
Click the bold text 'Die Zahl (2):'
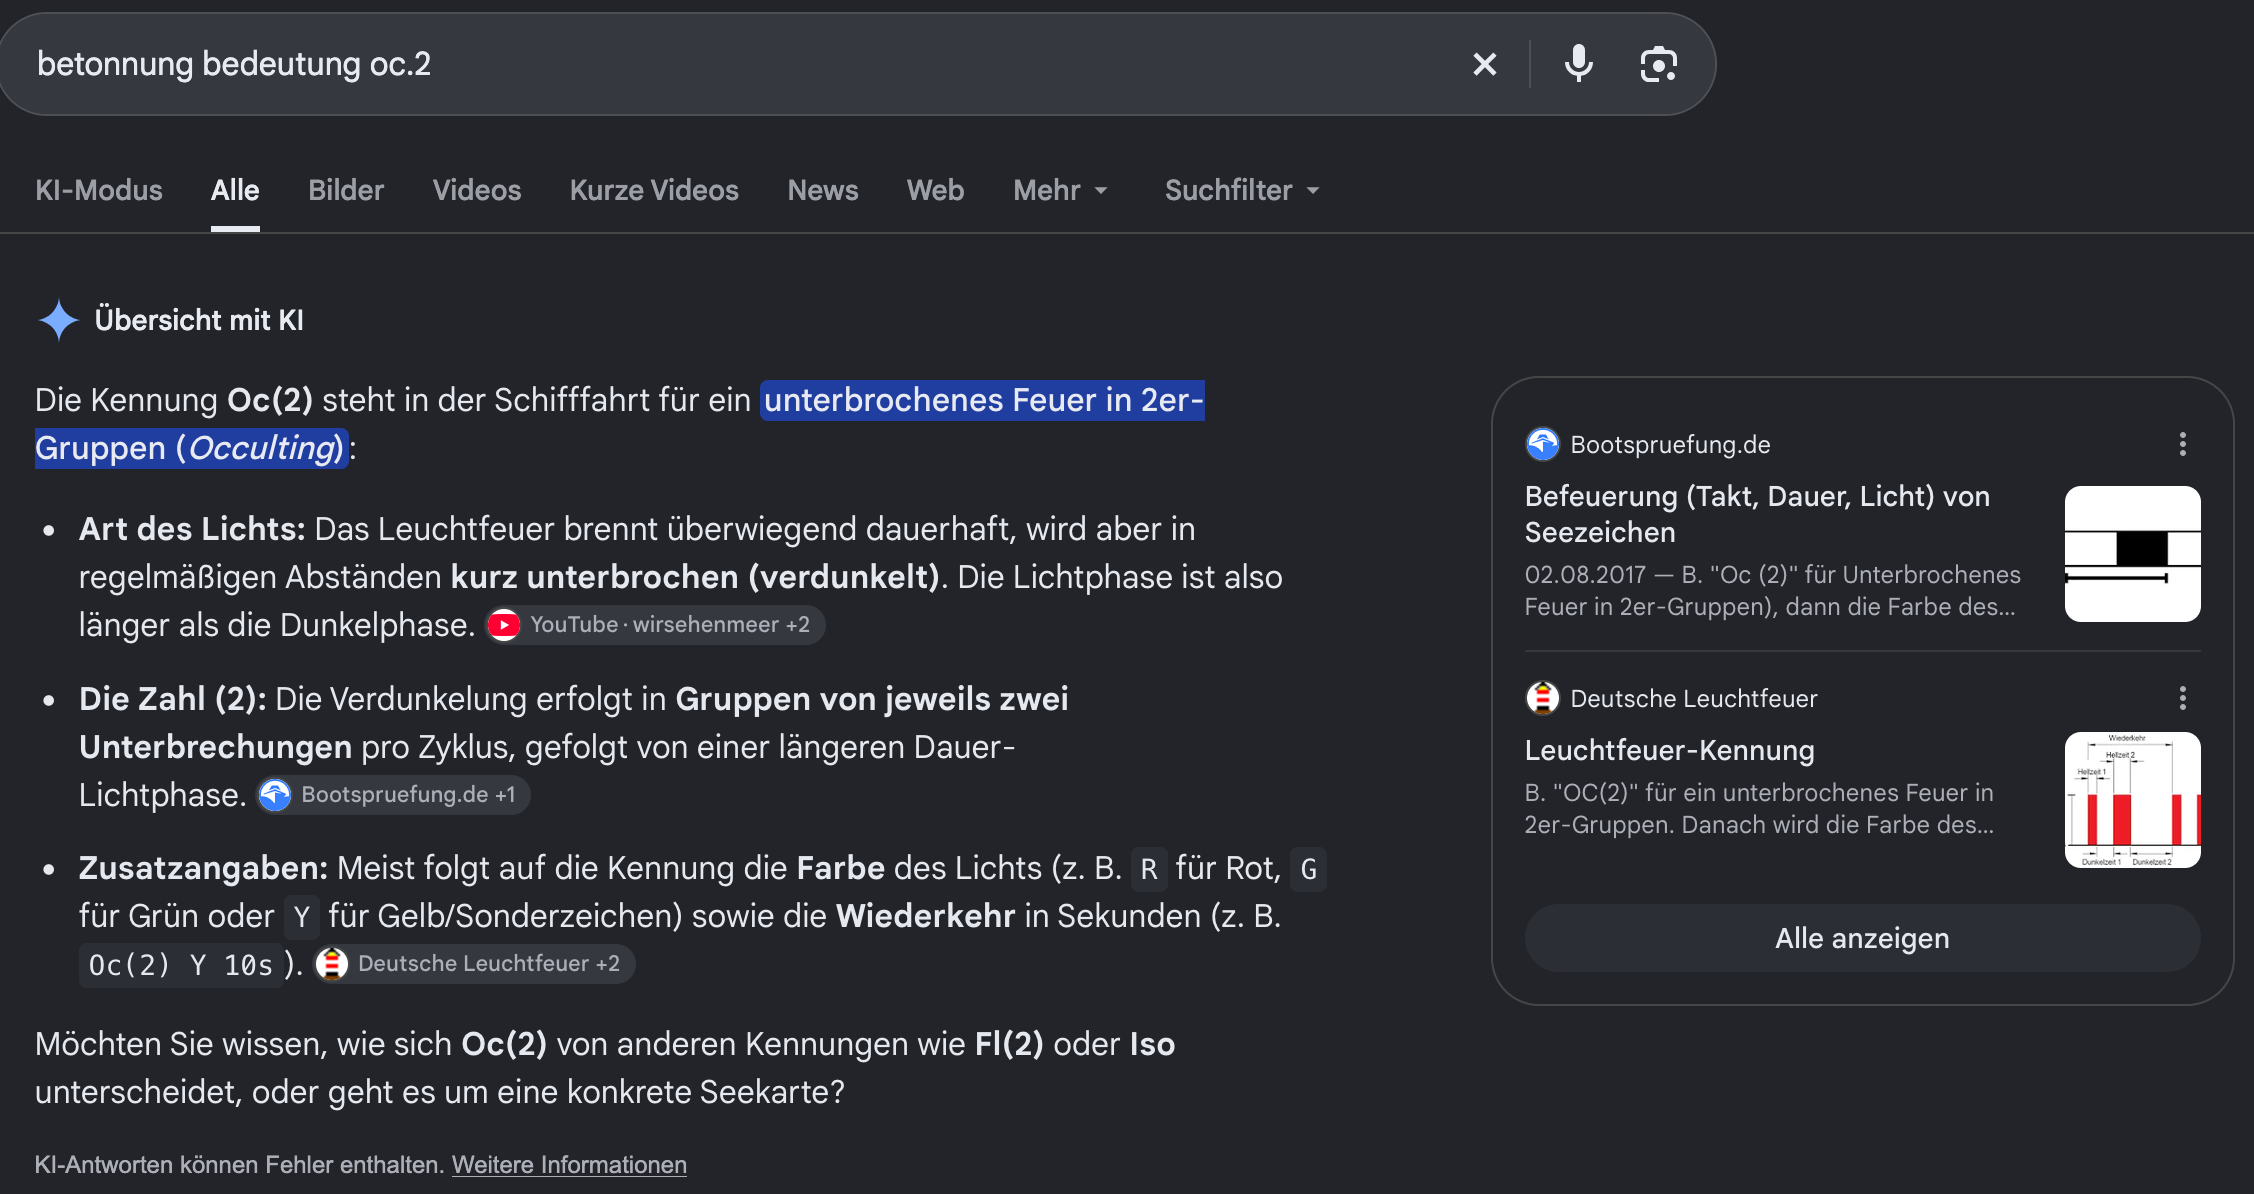coord(173,699)
